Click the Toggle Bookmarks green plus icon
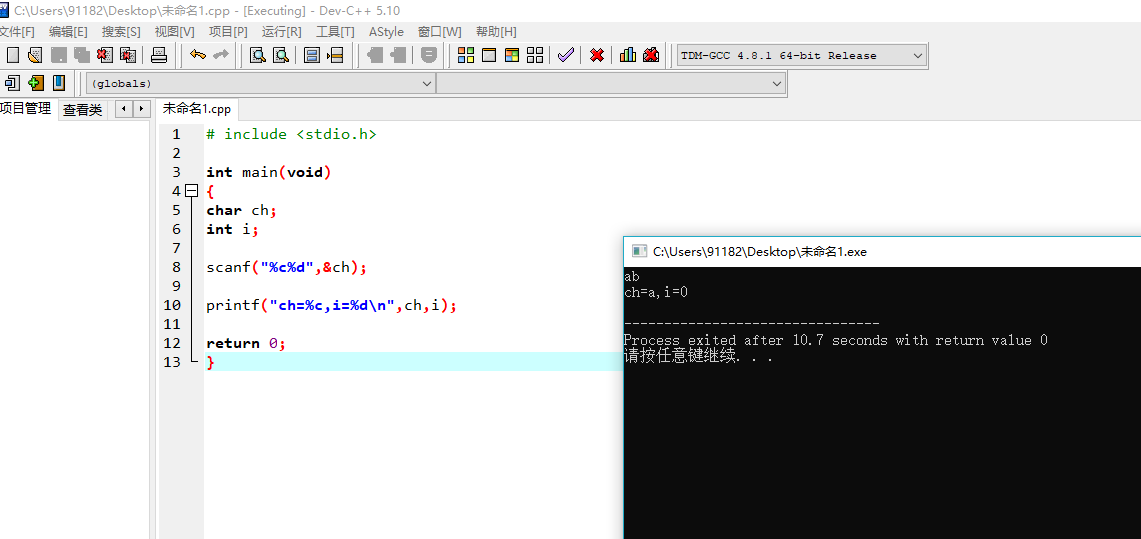Viewport: 1141px width, 539px height. [36, 83]
